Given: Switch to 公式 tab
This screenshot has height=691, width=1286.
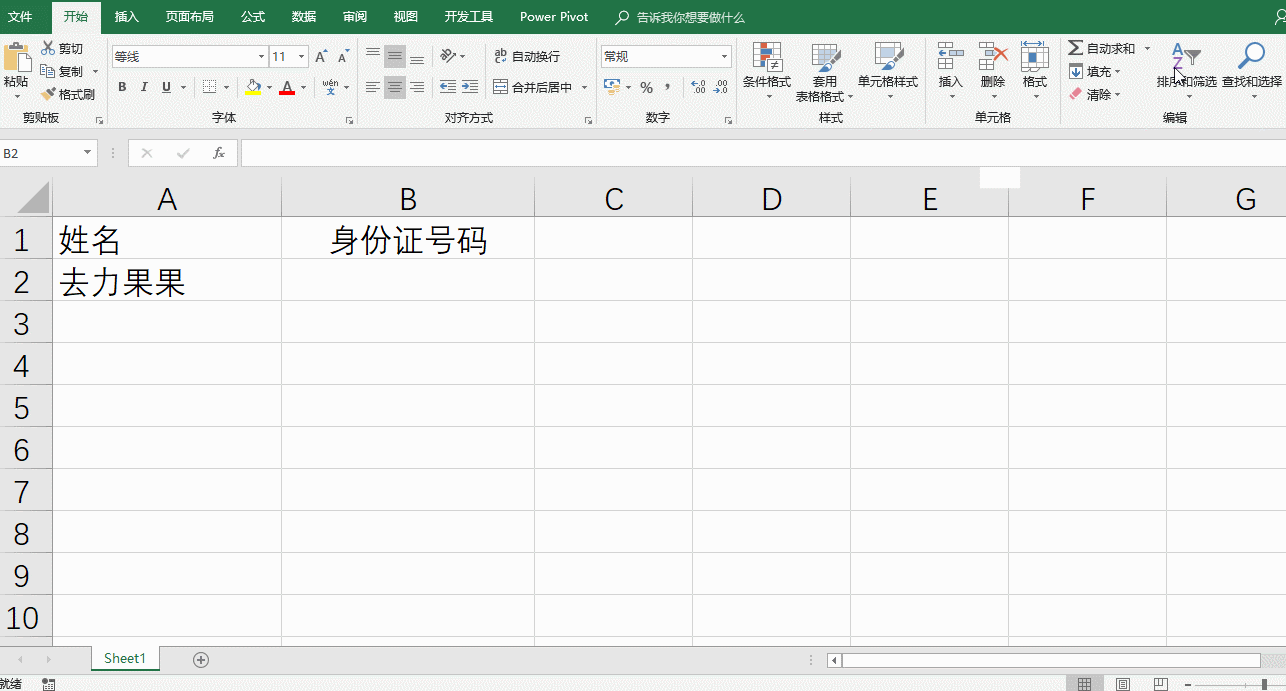Looking at the screenshot, I should tap(253, 17).
